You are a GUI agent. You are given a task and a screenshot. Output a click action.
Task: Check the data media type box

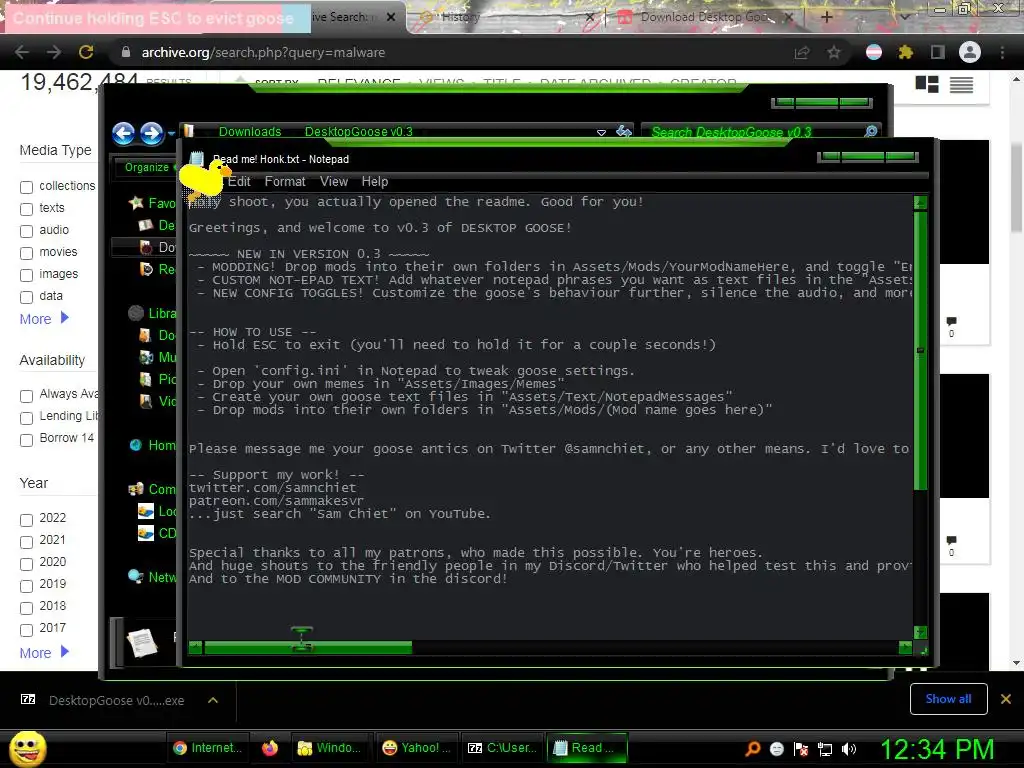[26, 297]
